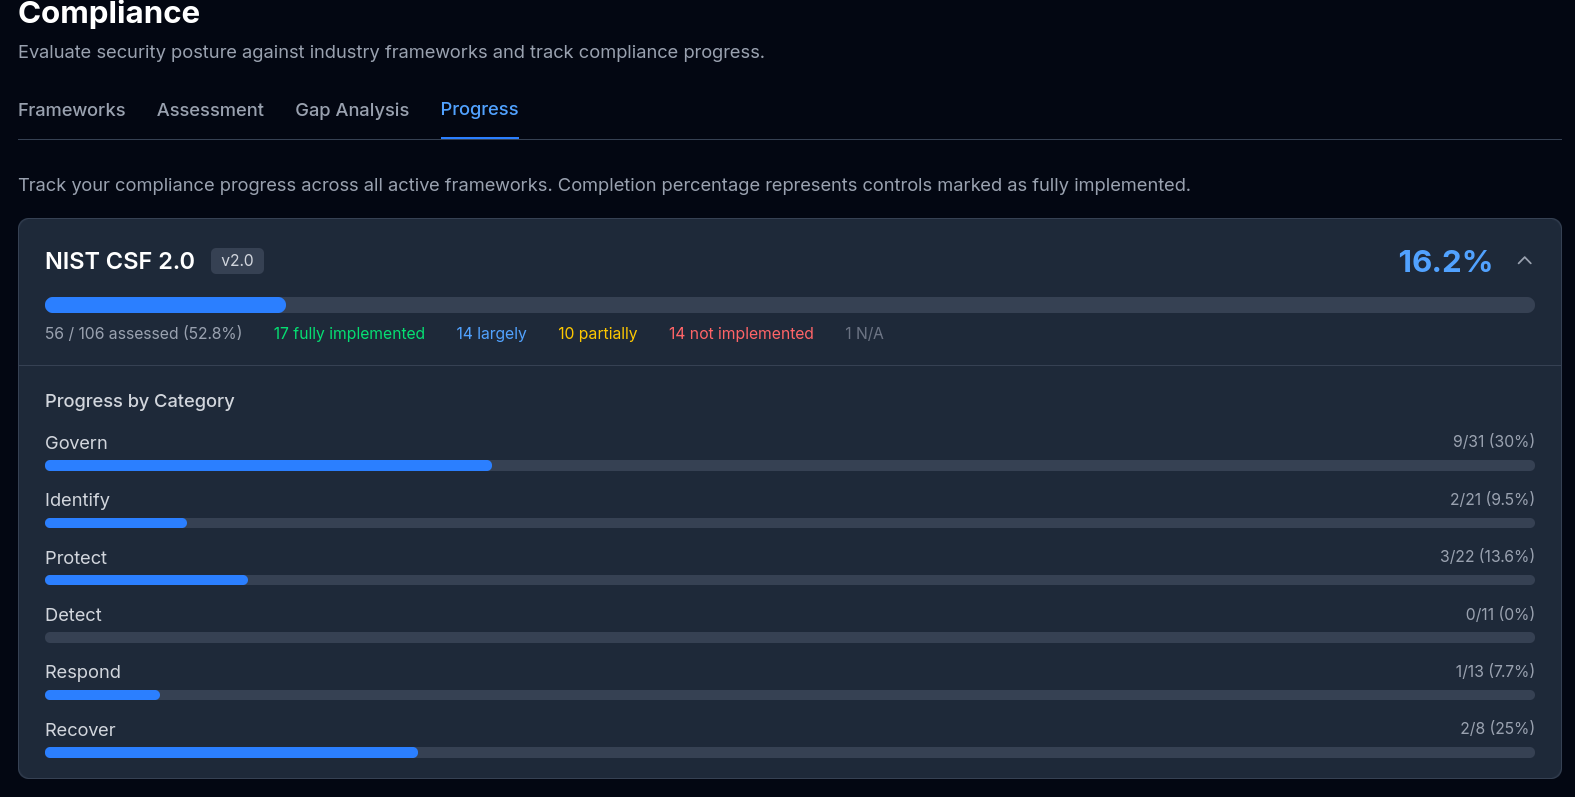This screenshot has height=797, width=1575.
Task: Select the active Progress tab
Action: (479, 110)
